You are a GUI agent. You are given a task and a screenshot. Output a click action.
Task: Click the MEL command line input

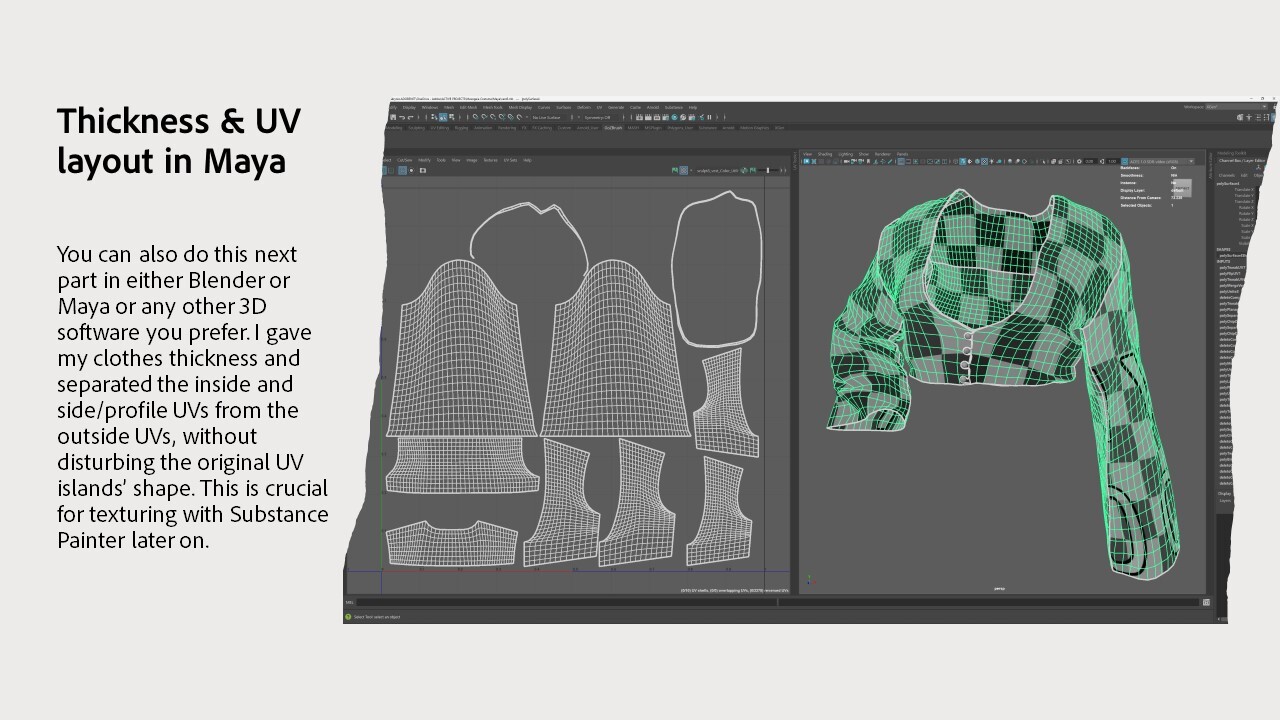click(567, 602)
